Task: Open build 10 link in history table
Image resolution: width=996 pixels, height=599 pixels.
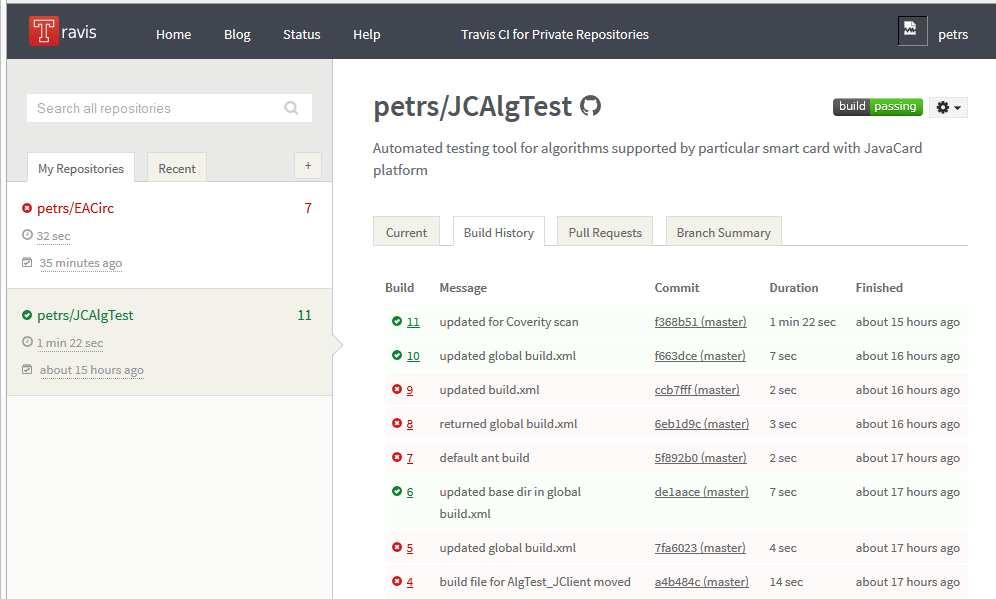Action: 413,356
